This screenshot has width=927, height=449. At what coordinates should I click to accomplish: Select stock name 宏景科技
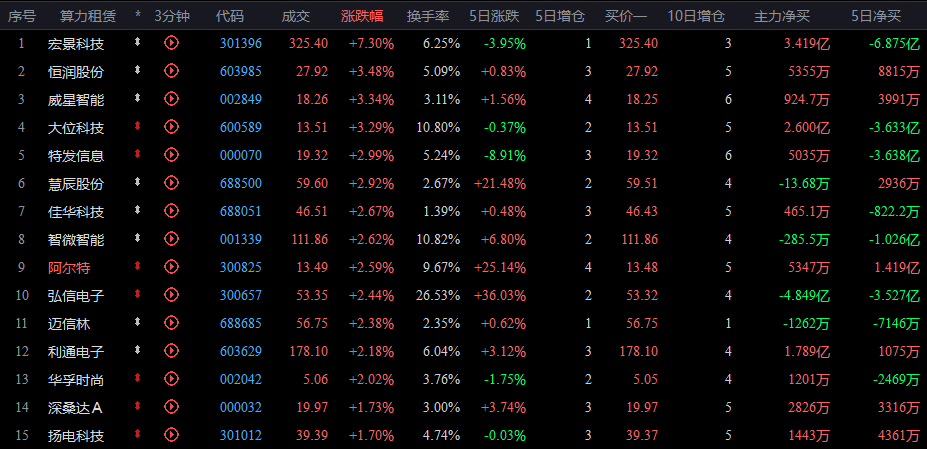click(x=76, y=43)
